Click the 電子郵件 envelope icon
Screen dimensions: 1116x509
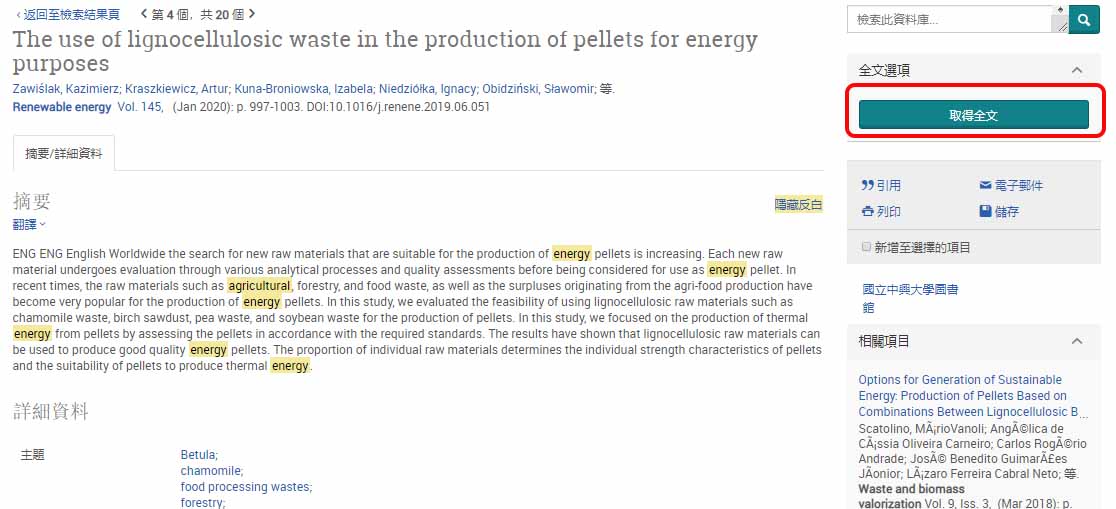pyautogui.click(x=985, y=186)
